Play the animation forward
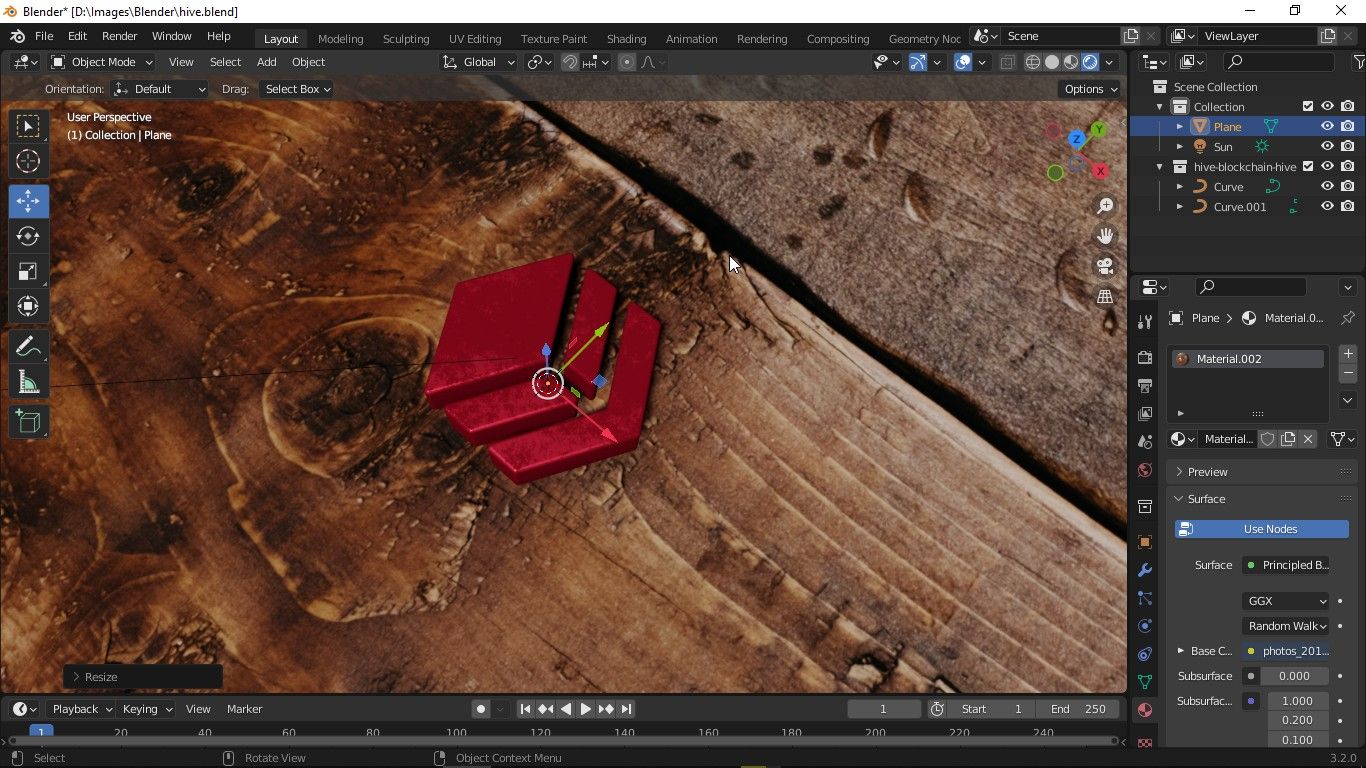This screenshot has width=1366, height=768. click(586, 709)
